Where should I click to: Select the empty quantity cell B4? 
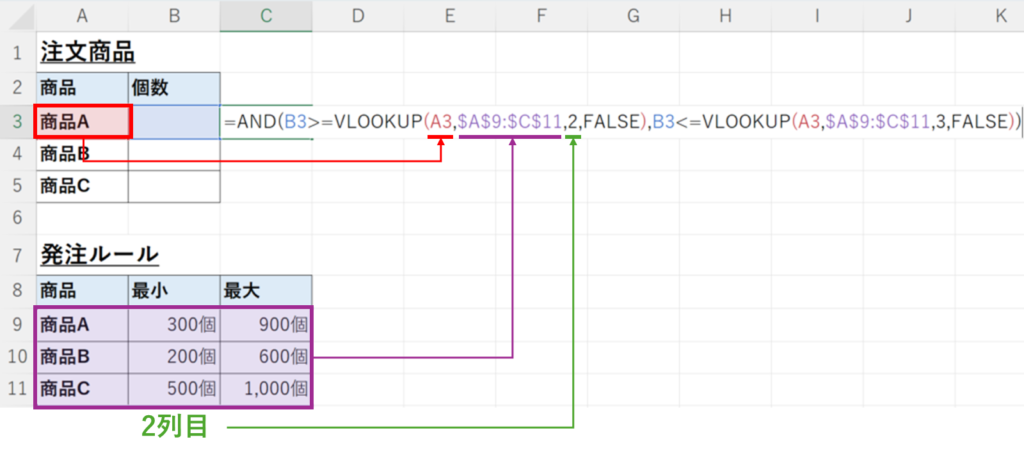coord(174,154)
